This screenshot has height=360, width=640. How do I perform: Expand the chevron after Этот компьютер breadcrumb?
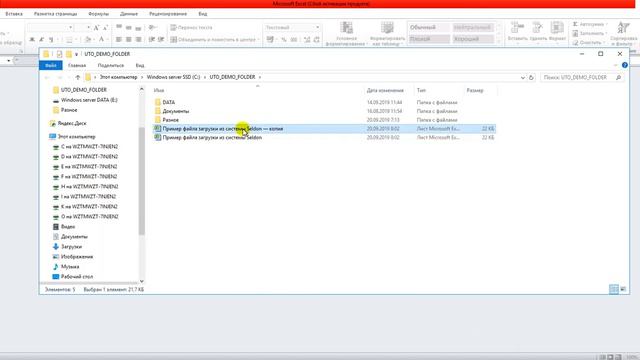click(142, 77)
